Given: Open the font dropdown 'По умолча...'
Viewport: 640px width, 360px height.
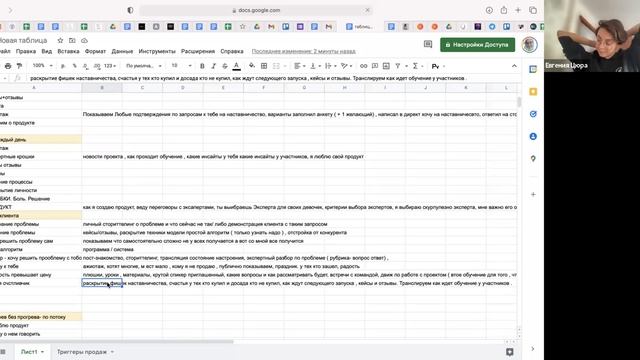Looking at the screenshot, I should [143, 66].
